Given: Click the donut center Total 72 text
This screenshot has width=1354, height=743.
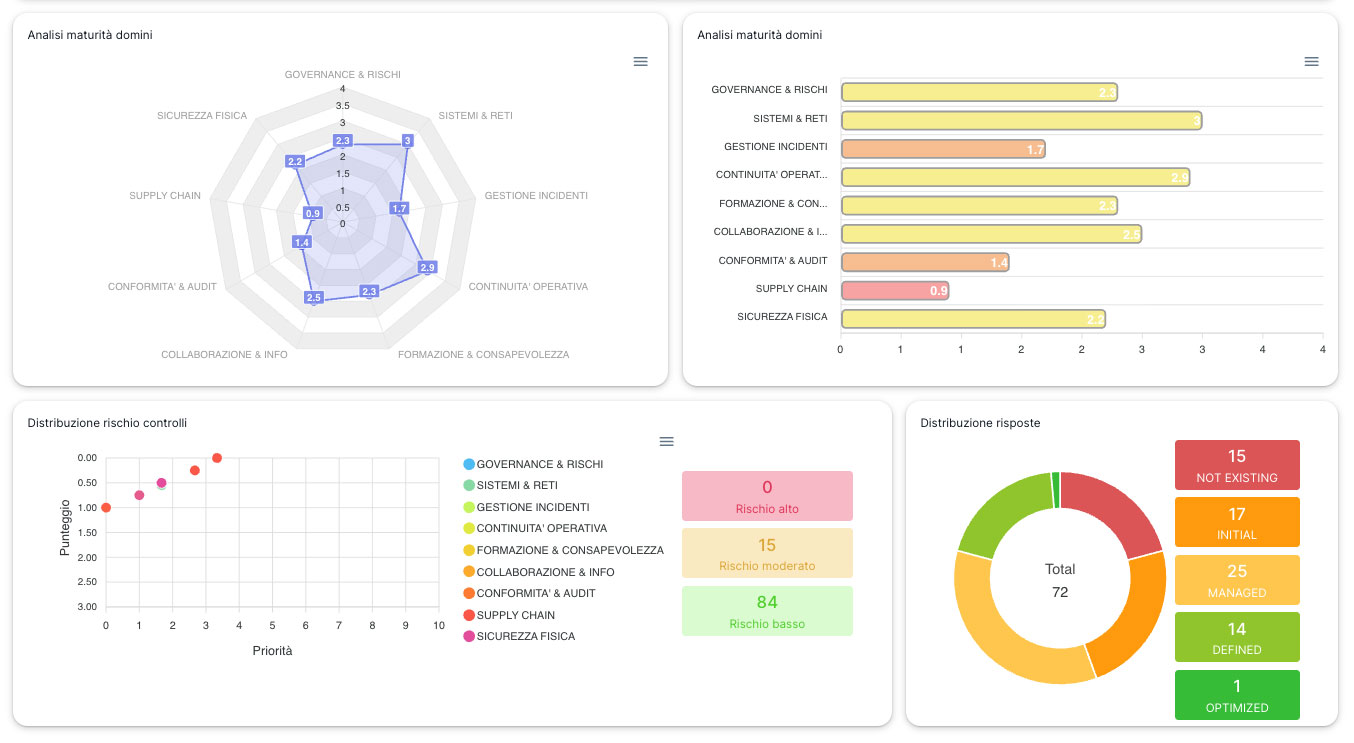Looking at the screenshot, I should coord(1060,580).
